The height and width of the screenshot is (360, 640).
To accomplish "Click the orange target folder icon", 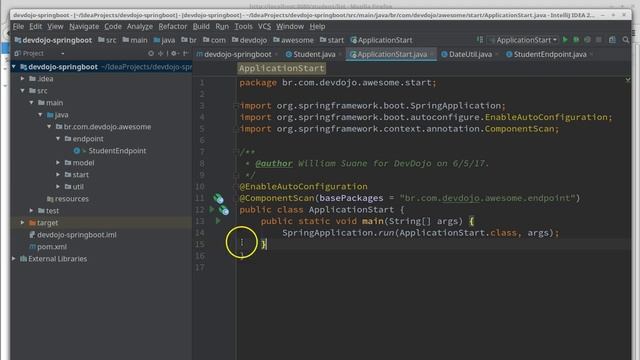I will 32,223.
